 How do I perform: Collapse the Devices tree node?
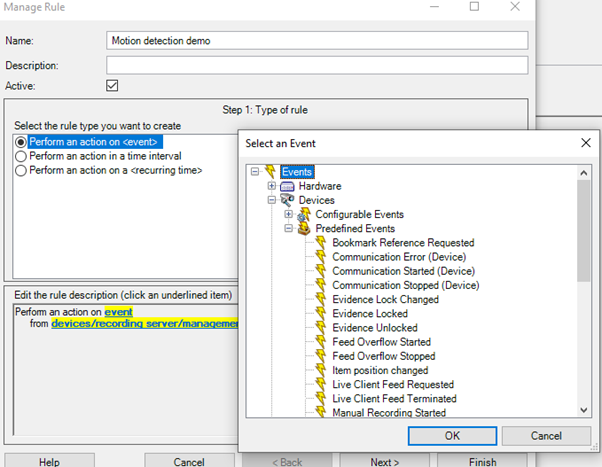tap(271, 200)
